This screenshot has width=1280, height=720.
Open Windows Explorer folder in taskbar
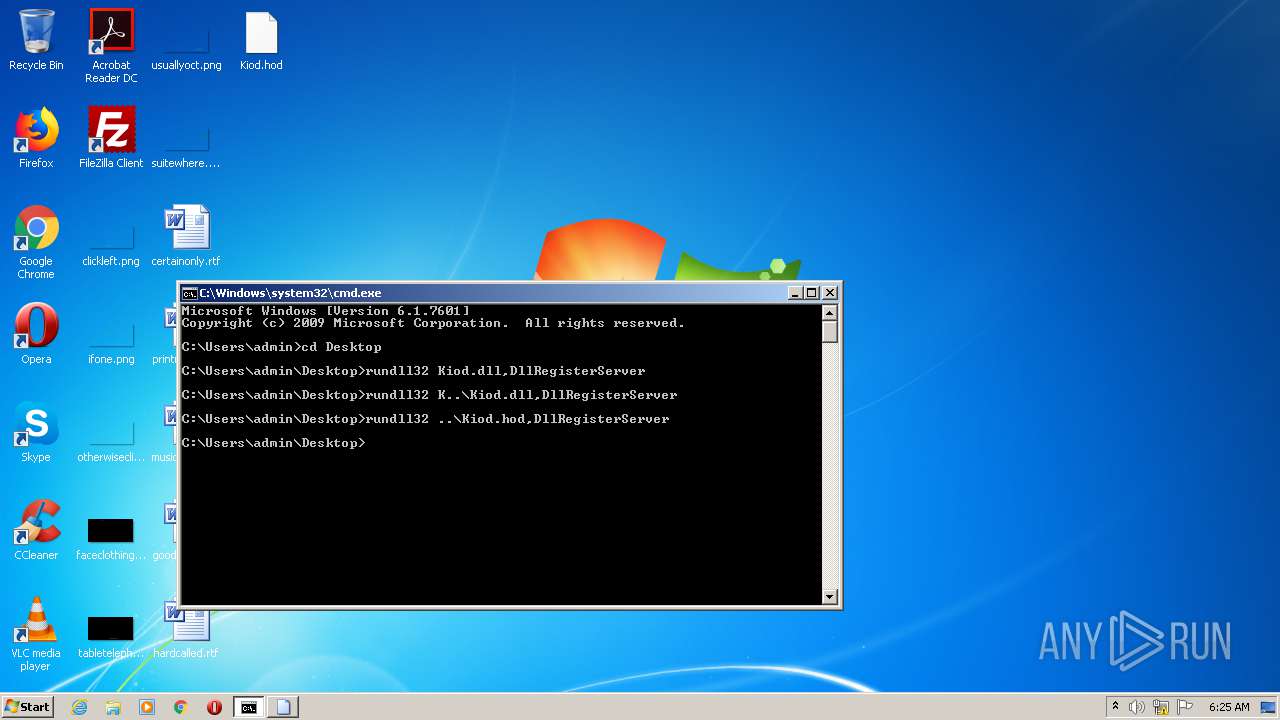113,707
